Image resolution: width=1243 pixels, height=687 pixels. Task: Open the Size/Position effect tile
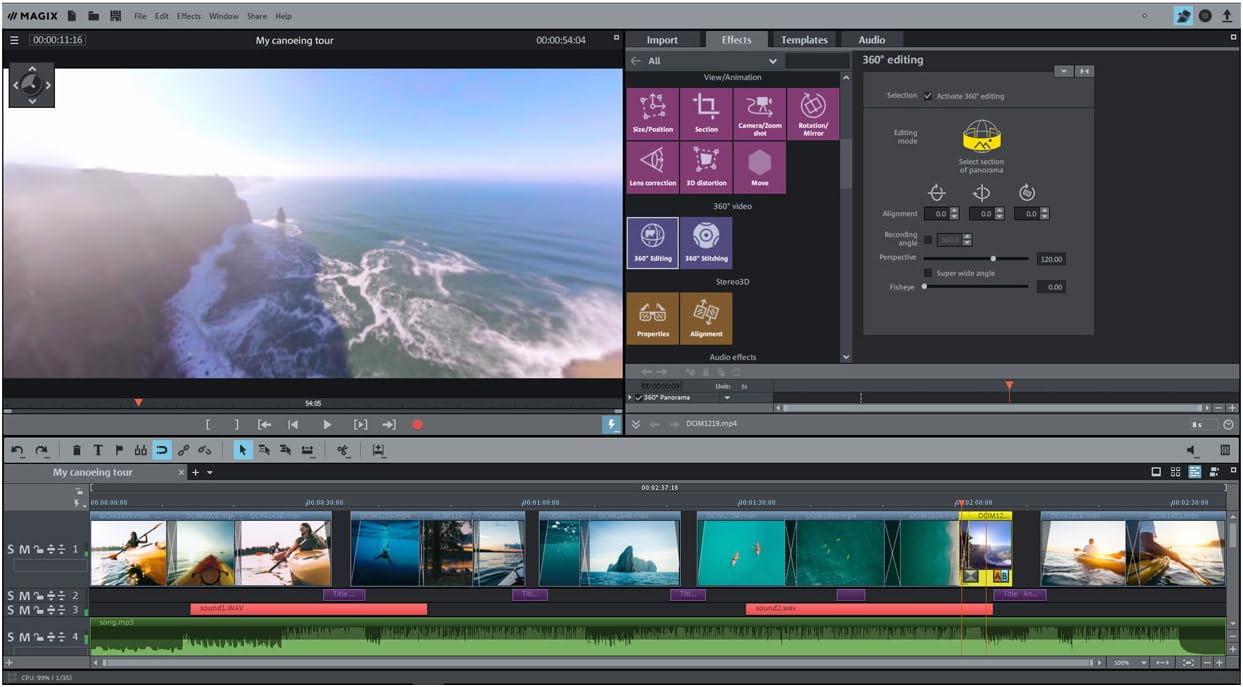[652, 114]
